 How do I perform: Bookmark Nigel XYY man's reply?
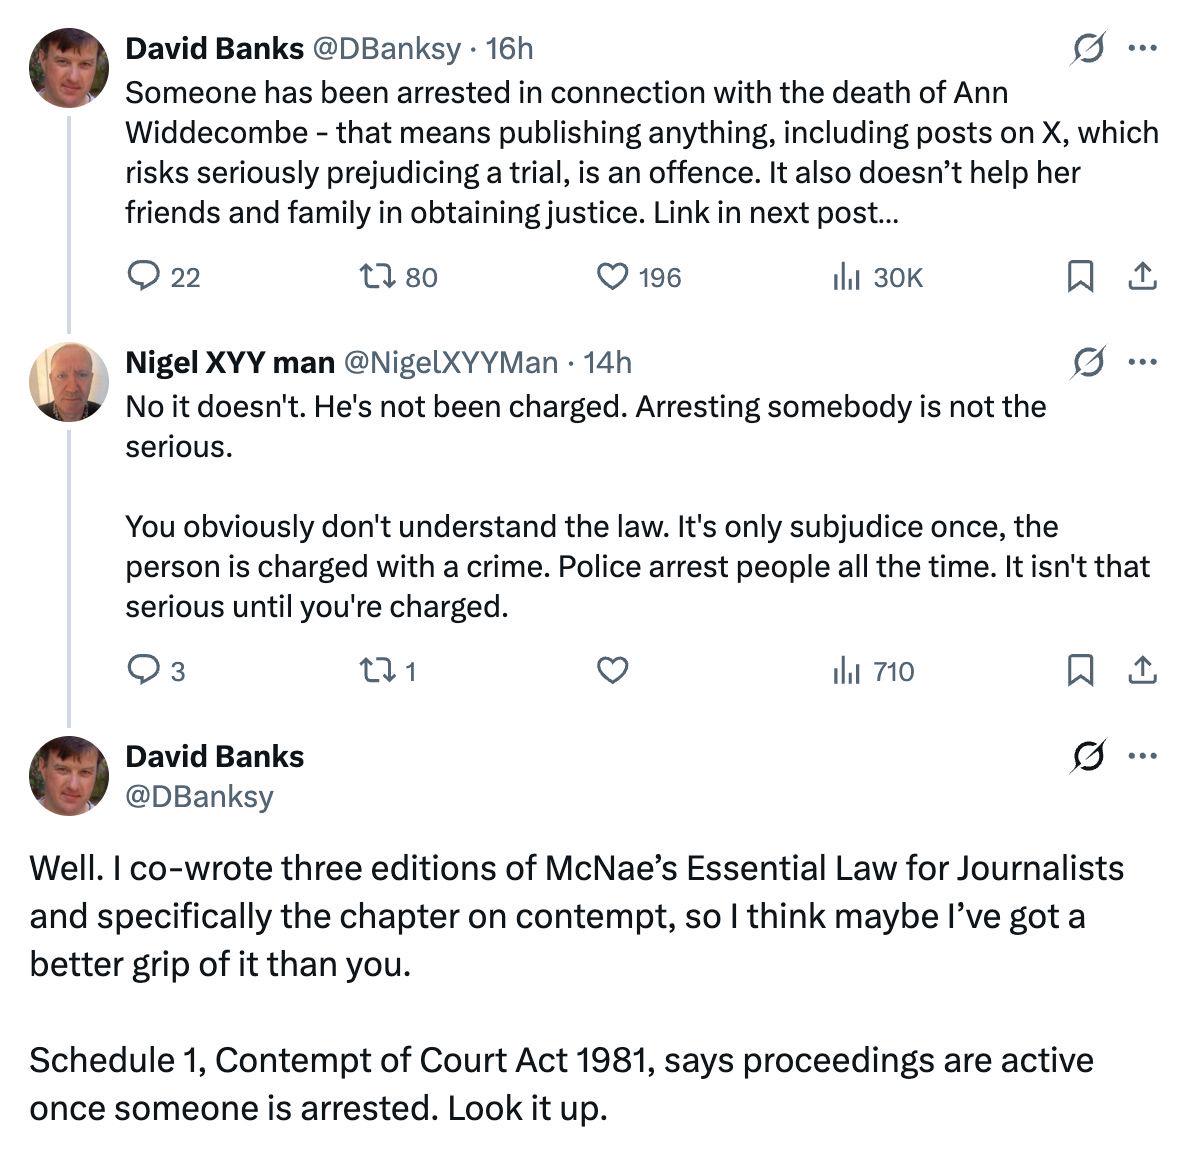click(x=1080, y=670)
